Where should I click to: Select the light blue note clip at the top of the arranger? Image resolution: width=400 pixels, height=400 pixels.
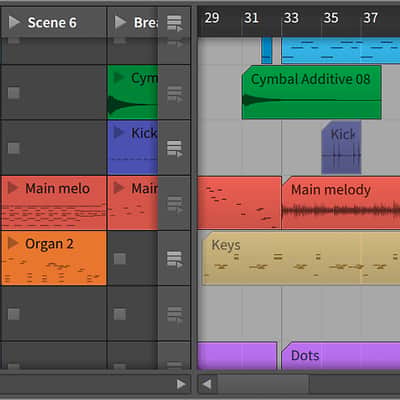pos(341,50)
